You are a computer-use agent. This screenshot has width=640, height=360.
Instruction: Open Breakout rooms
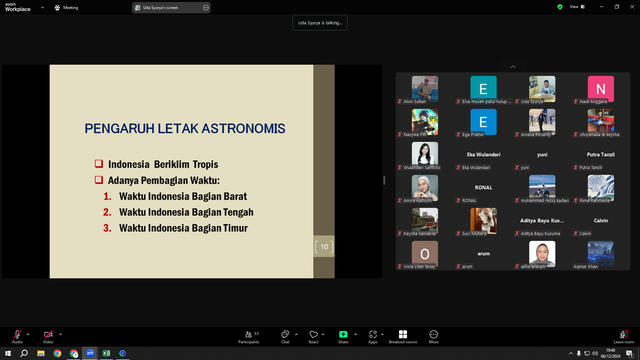(x=403, y=337)
